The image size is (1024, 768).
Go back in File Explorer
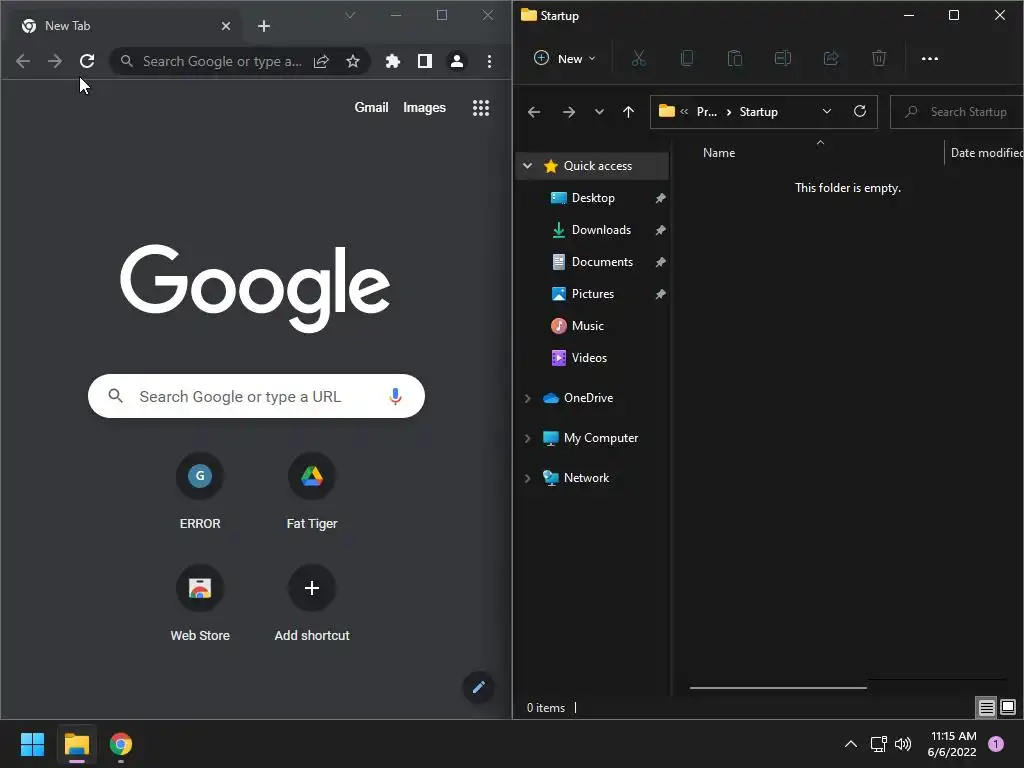[x=534, y=112]
